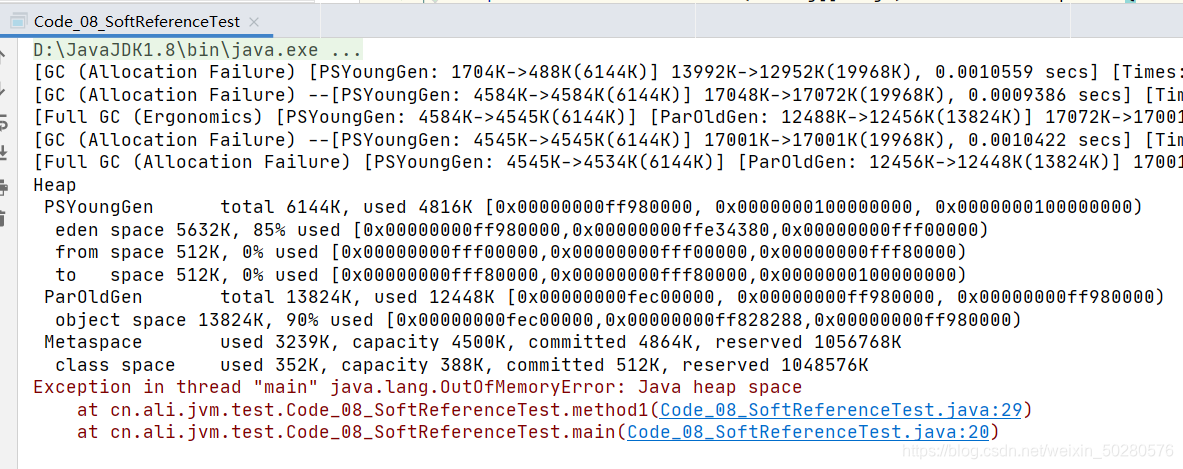Open the Code_08_SoftReferenceTest.java:20 stack trace link

click(x=808, y=433)
